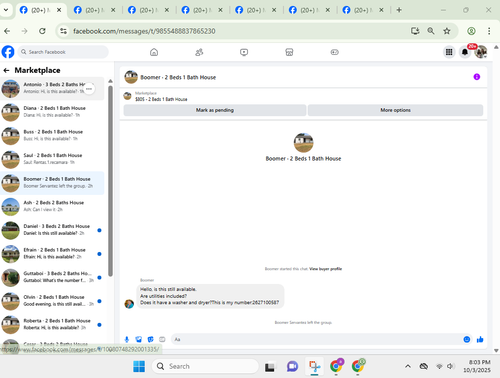This screenshot has height=378, width=500.
Task: Open the Facebook logo home link
Action: click(8, 52)
